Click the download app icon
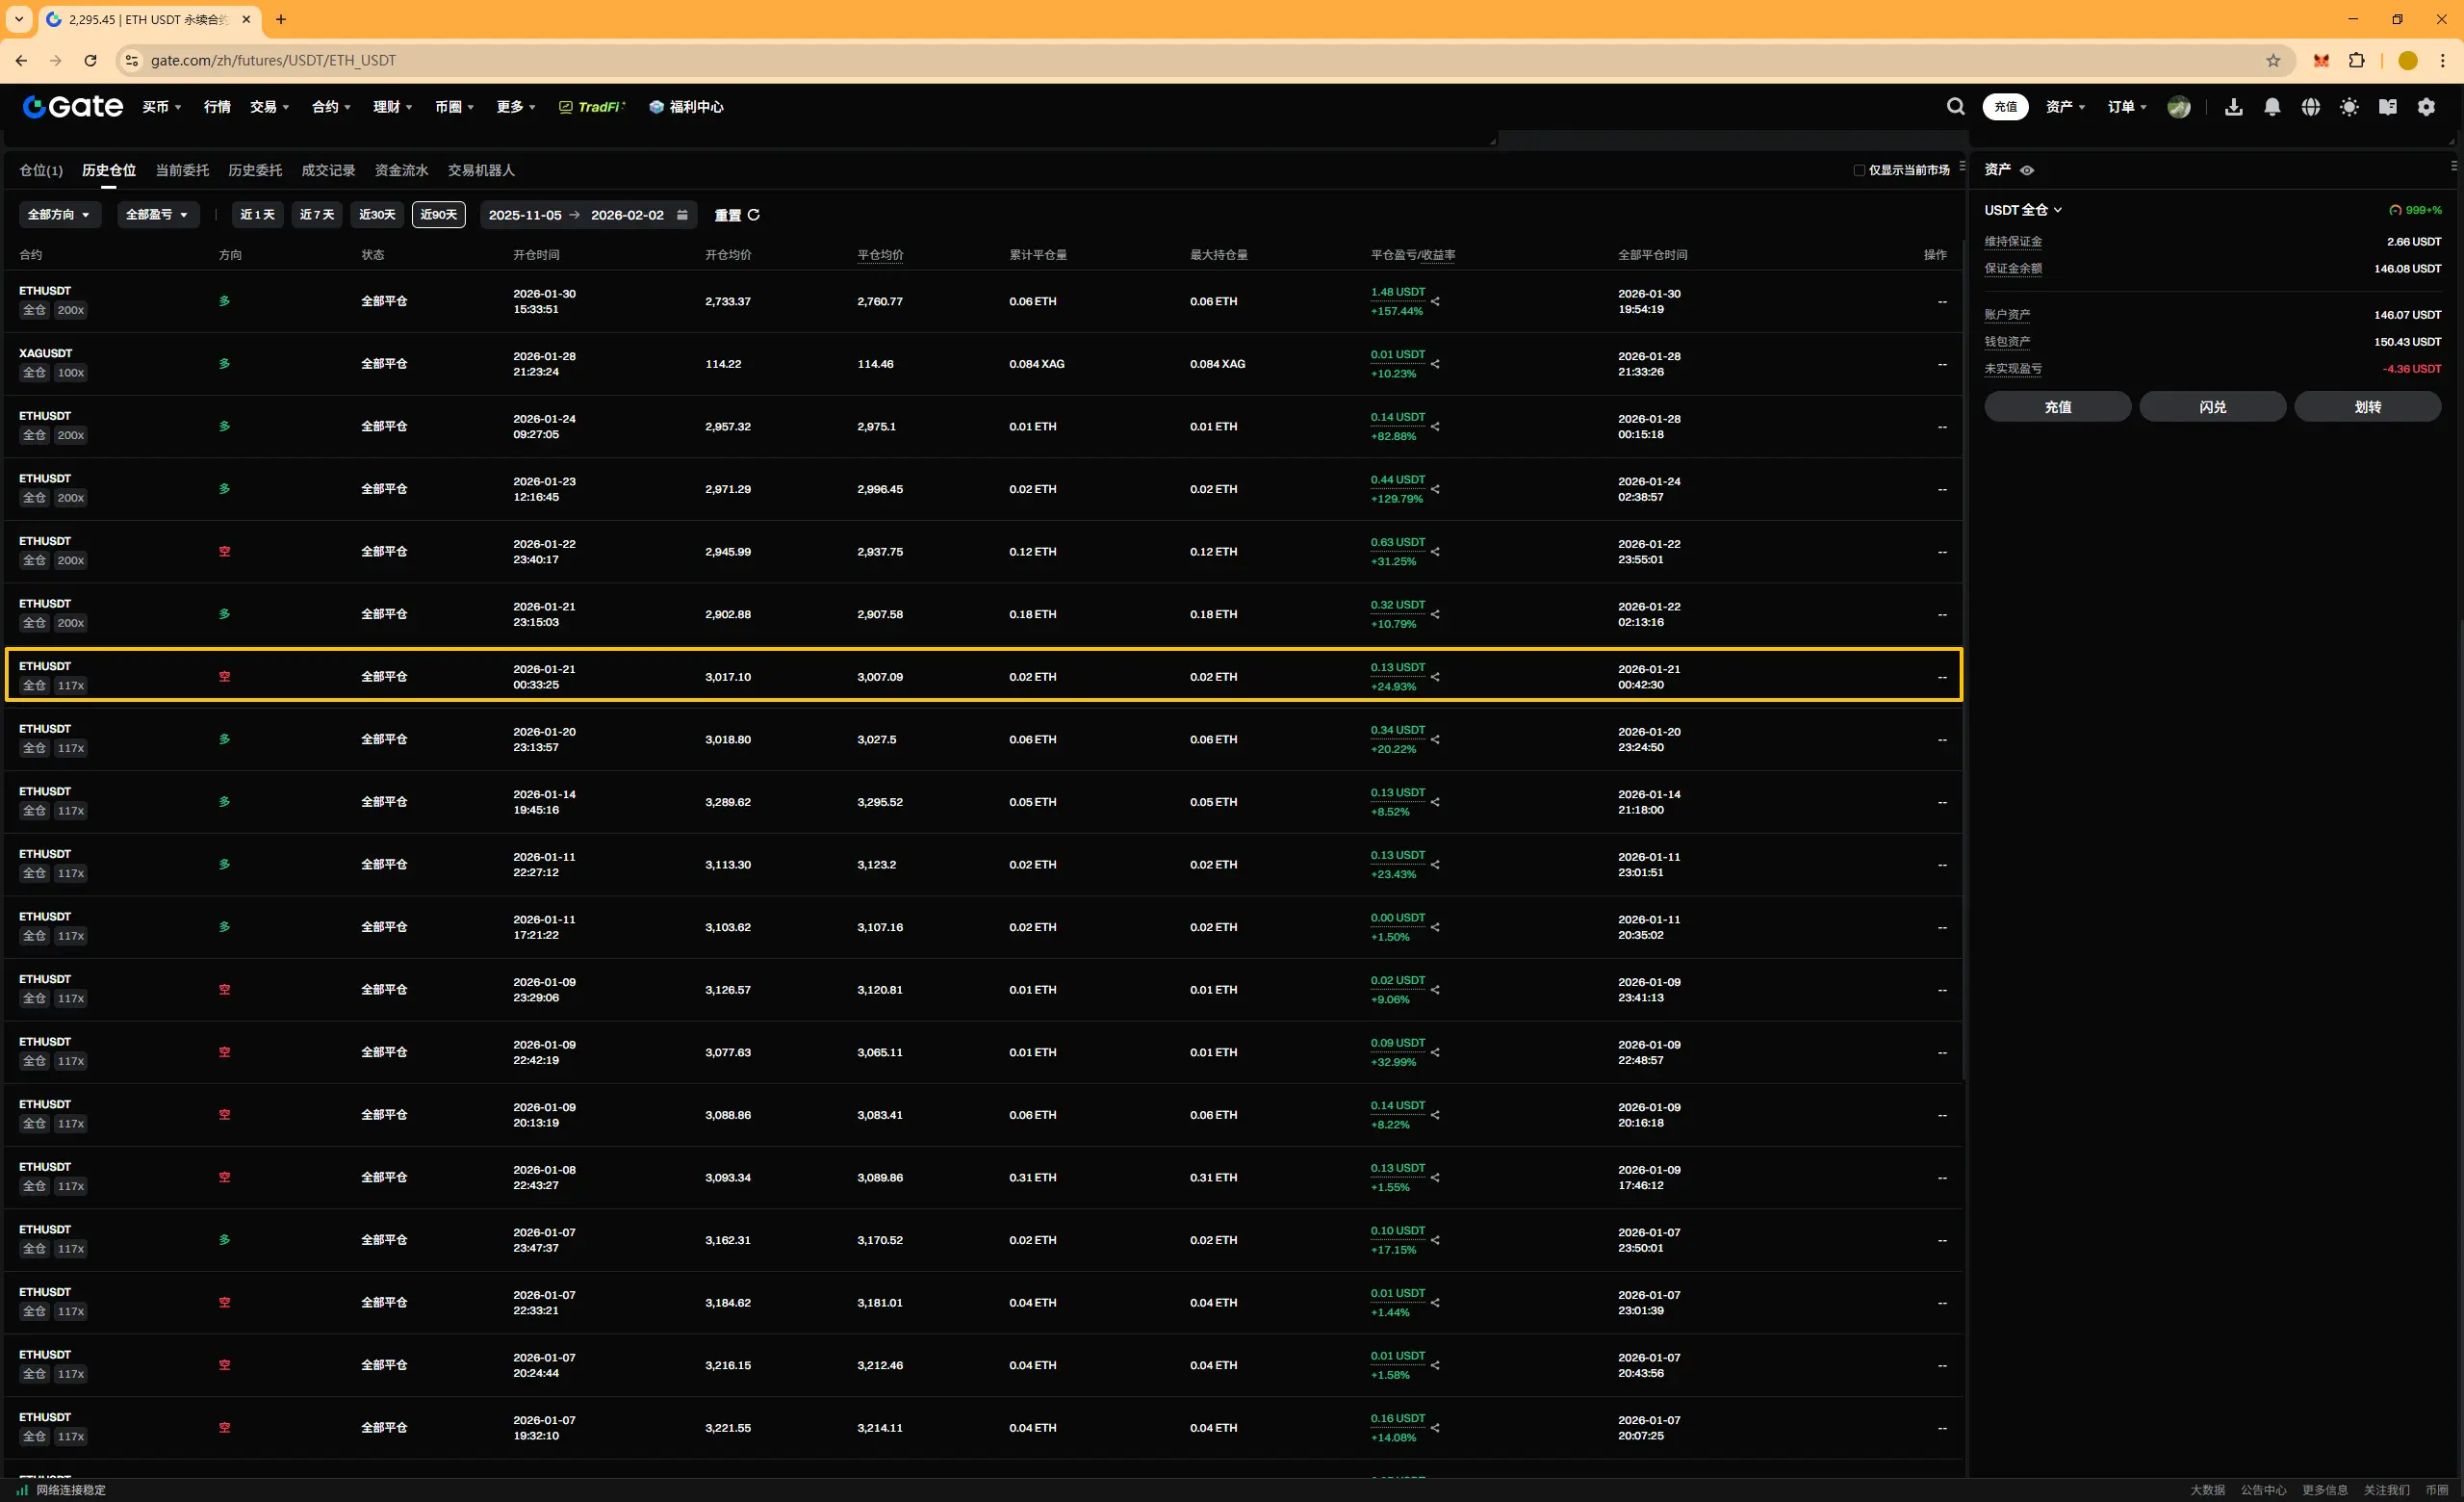This screenshot has width=2464, height=1502. tap(2233, 107)
